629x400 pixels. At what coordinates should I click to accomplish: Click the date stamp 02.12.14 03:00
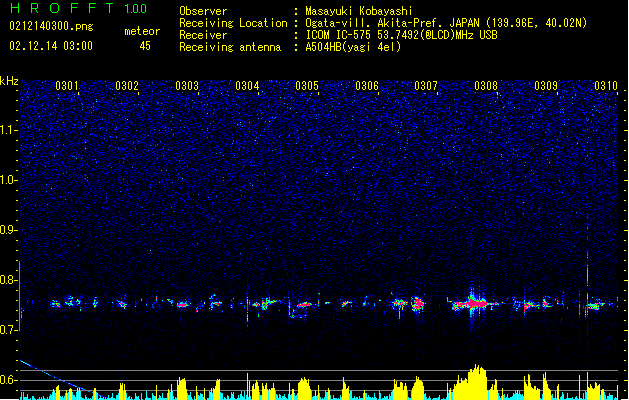[51, 46]
